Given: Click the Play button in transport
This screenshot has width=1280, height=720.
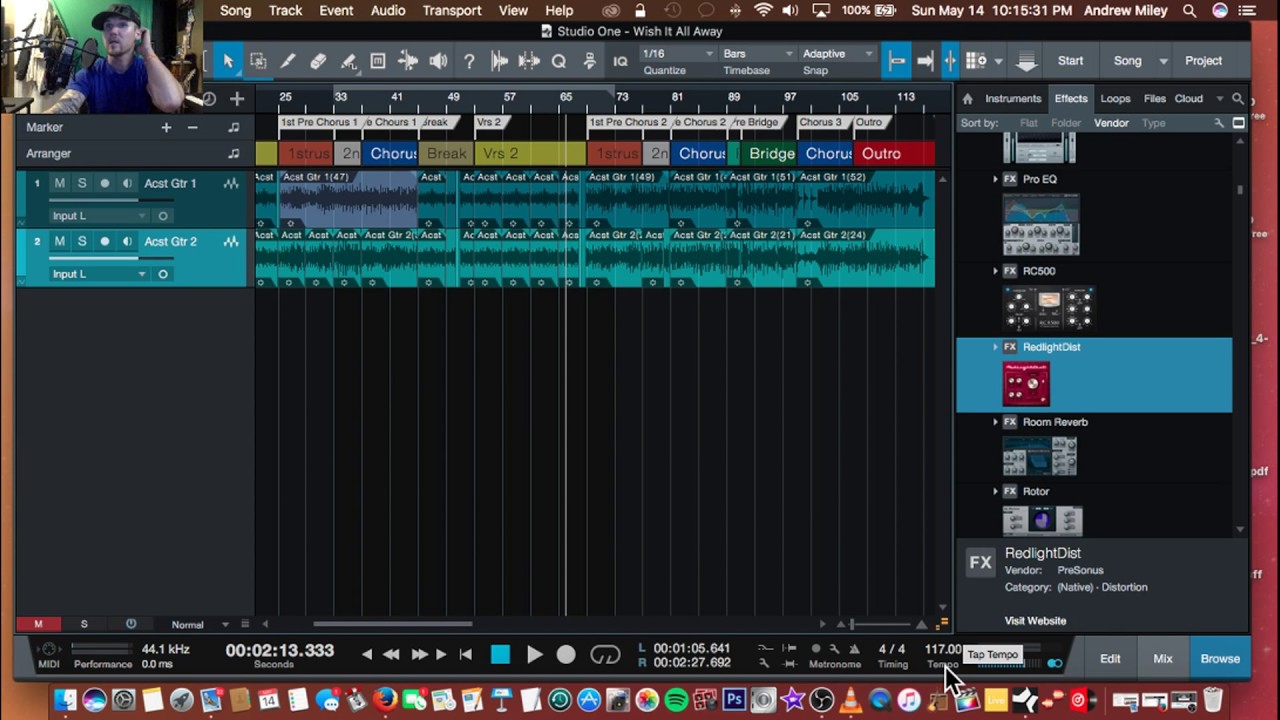Looking at the screenshot, I should pyautogui.click(x=534, y=655).
